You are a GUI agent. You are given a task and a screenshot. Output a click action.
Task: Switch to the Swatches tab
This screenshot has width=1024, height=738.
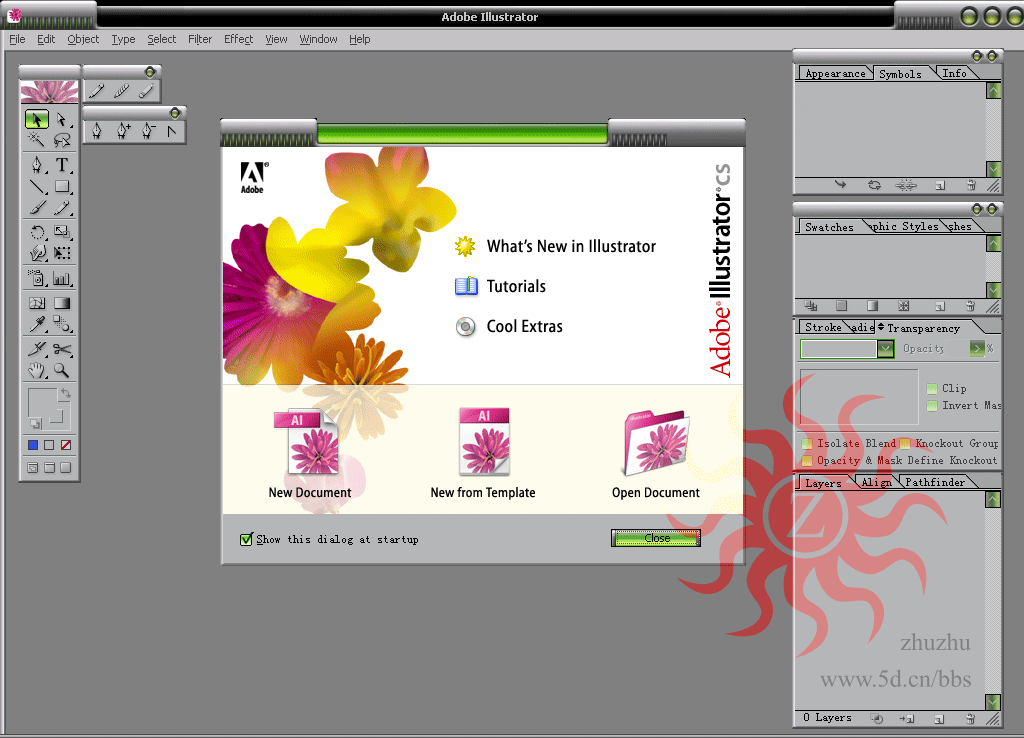tap(829, 227)
